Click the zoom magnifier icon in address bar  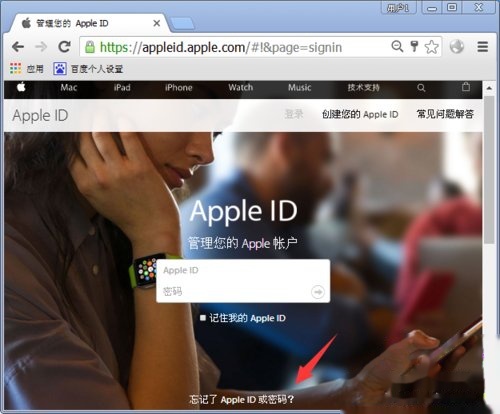click(x=397, y=46)
